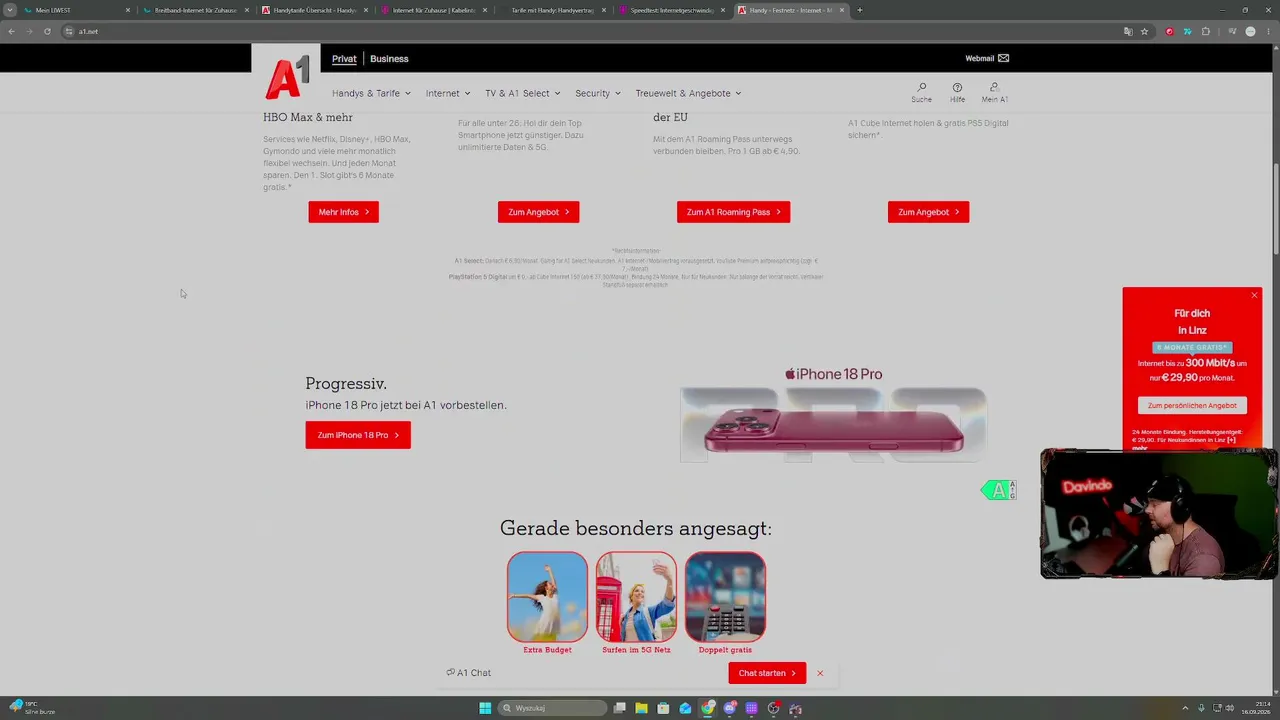1280x720 pixels.
Task: Open Webmail link with envelope
Action: (987, 58)
